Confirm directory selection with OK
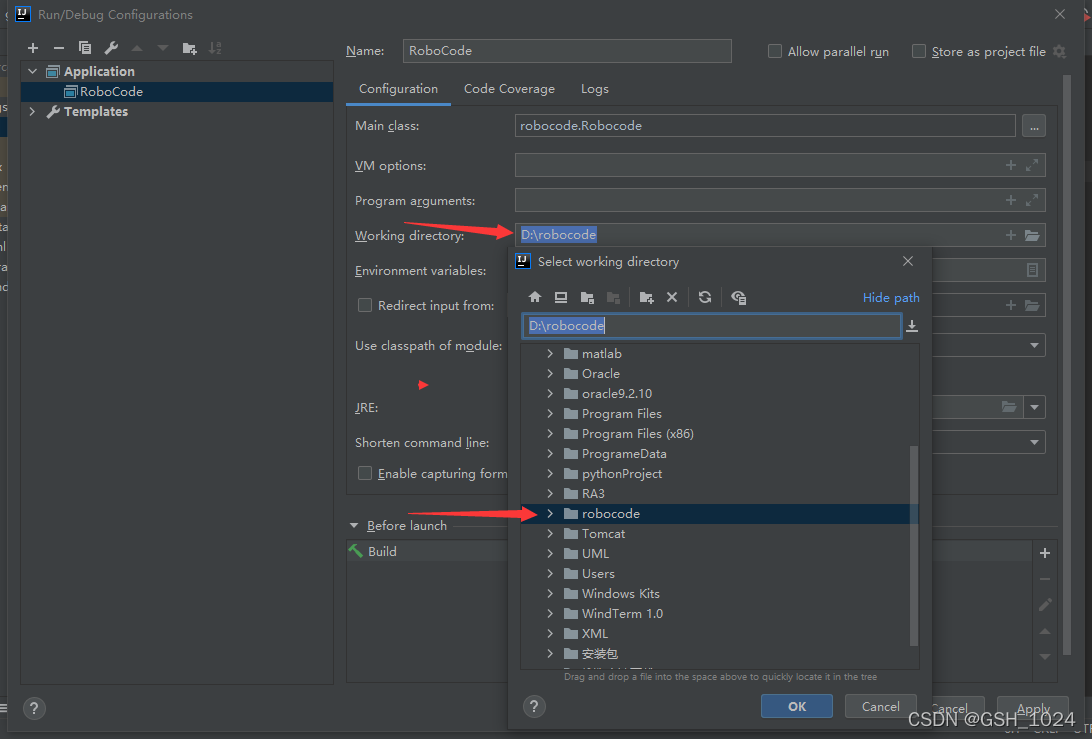Screen dimensions: 1092x739 [x=797, y=706]
